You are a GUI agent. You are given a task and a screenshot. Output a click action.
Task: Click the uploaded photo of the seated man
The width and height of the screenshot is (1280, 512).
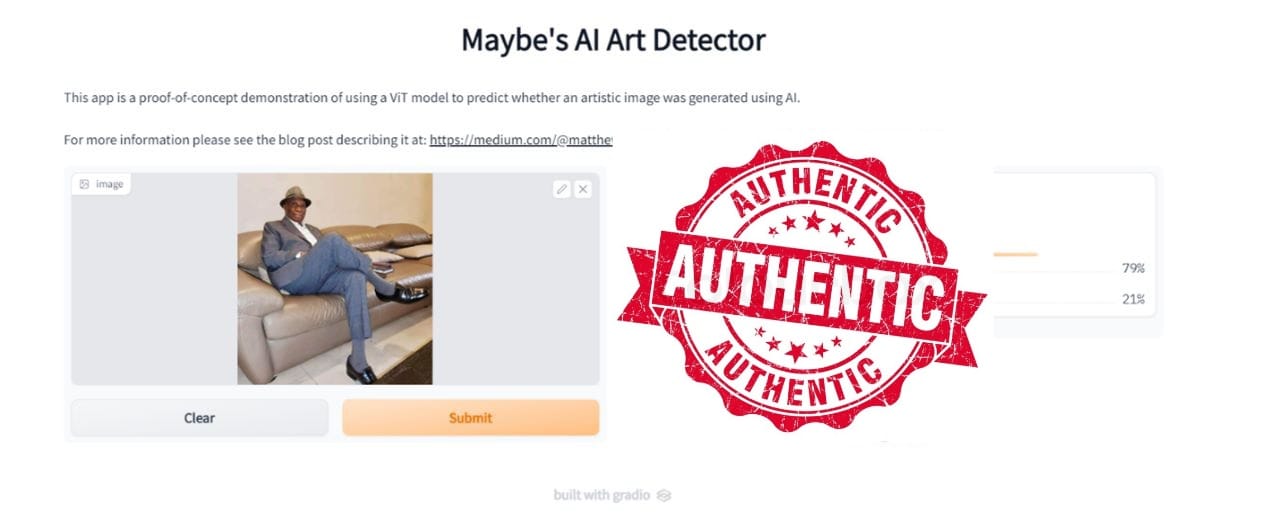pyautogui.click(x=335, y=279)
